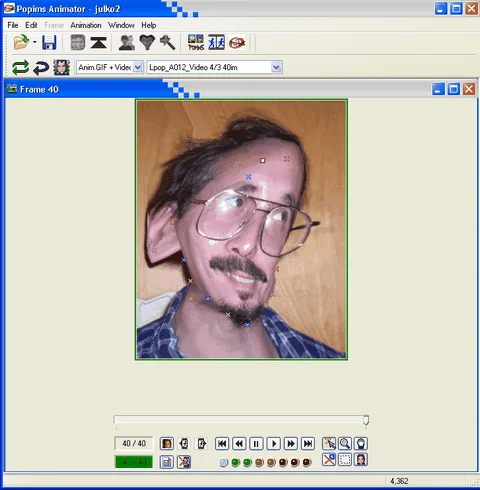Click the blue walking figures film icon
The image size is (480, 490).
[216, 43]
